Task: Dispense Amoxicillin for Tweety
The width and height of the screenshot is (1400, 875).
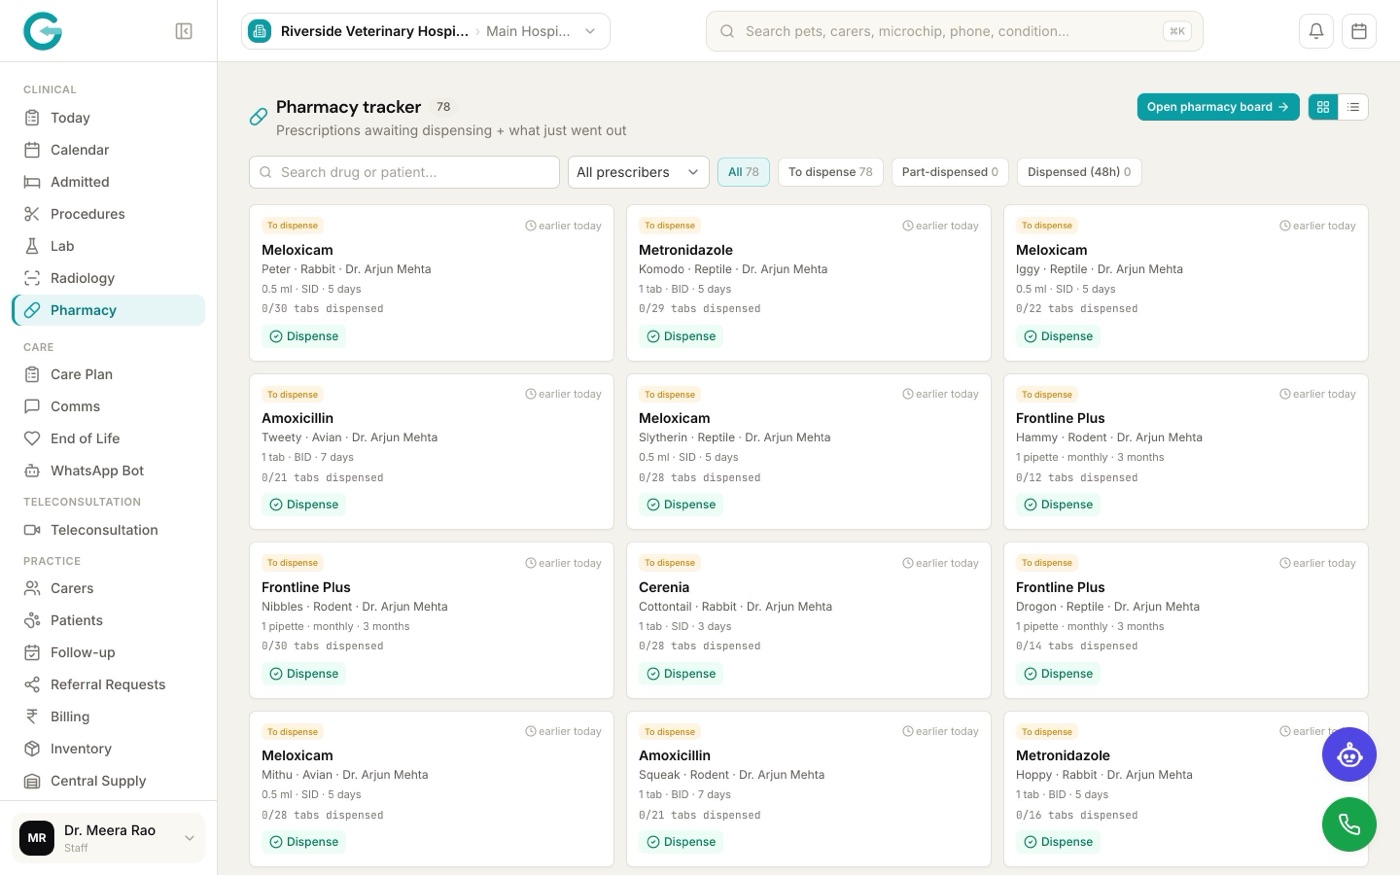Action: pos(304,505)
